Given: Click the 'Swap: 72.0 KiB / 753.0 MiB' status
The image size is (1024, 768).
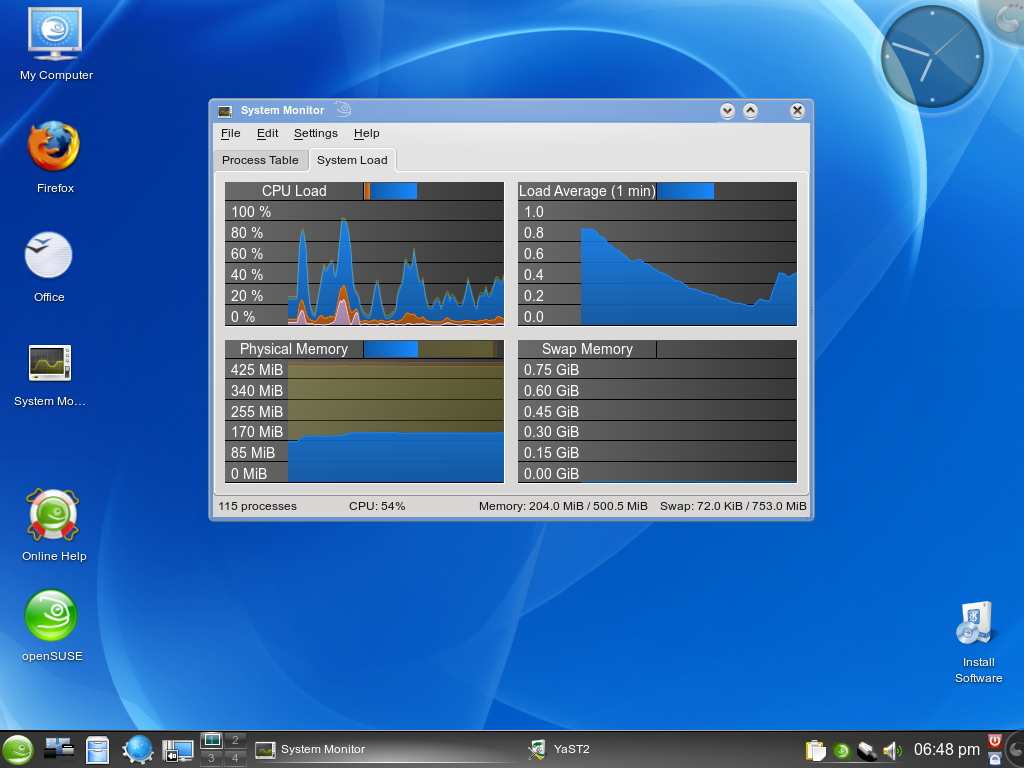Looking at the screenshot, I should (x=733, y=506).
